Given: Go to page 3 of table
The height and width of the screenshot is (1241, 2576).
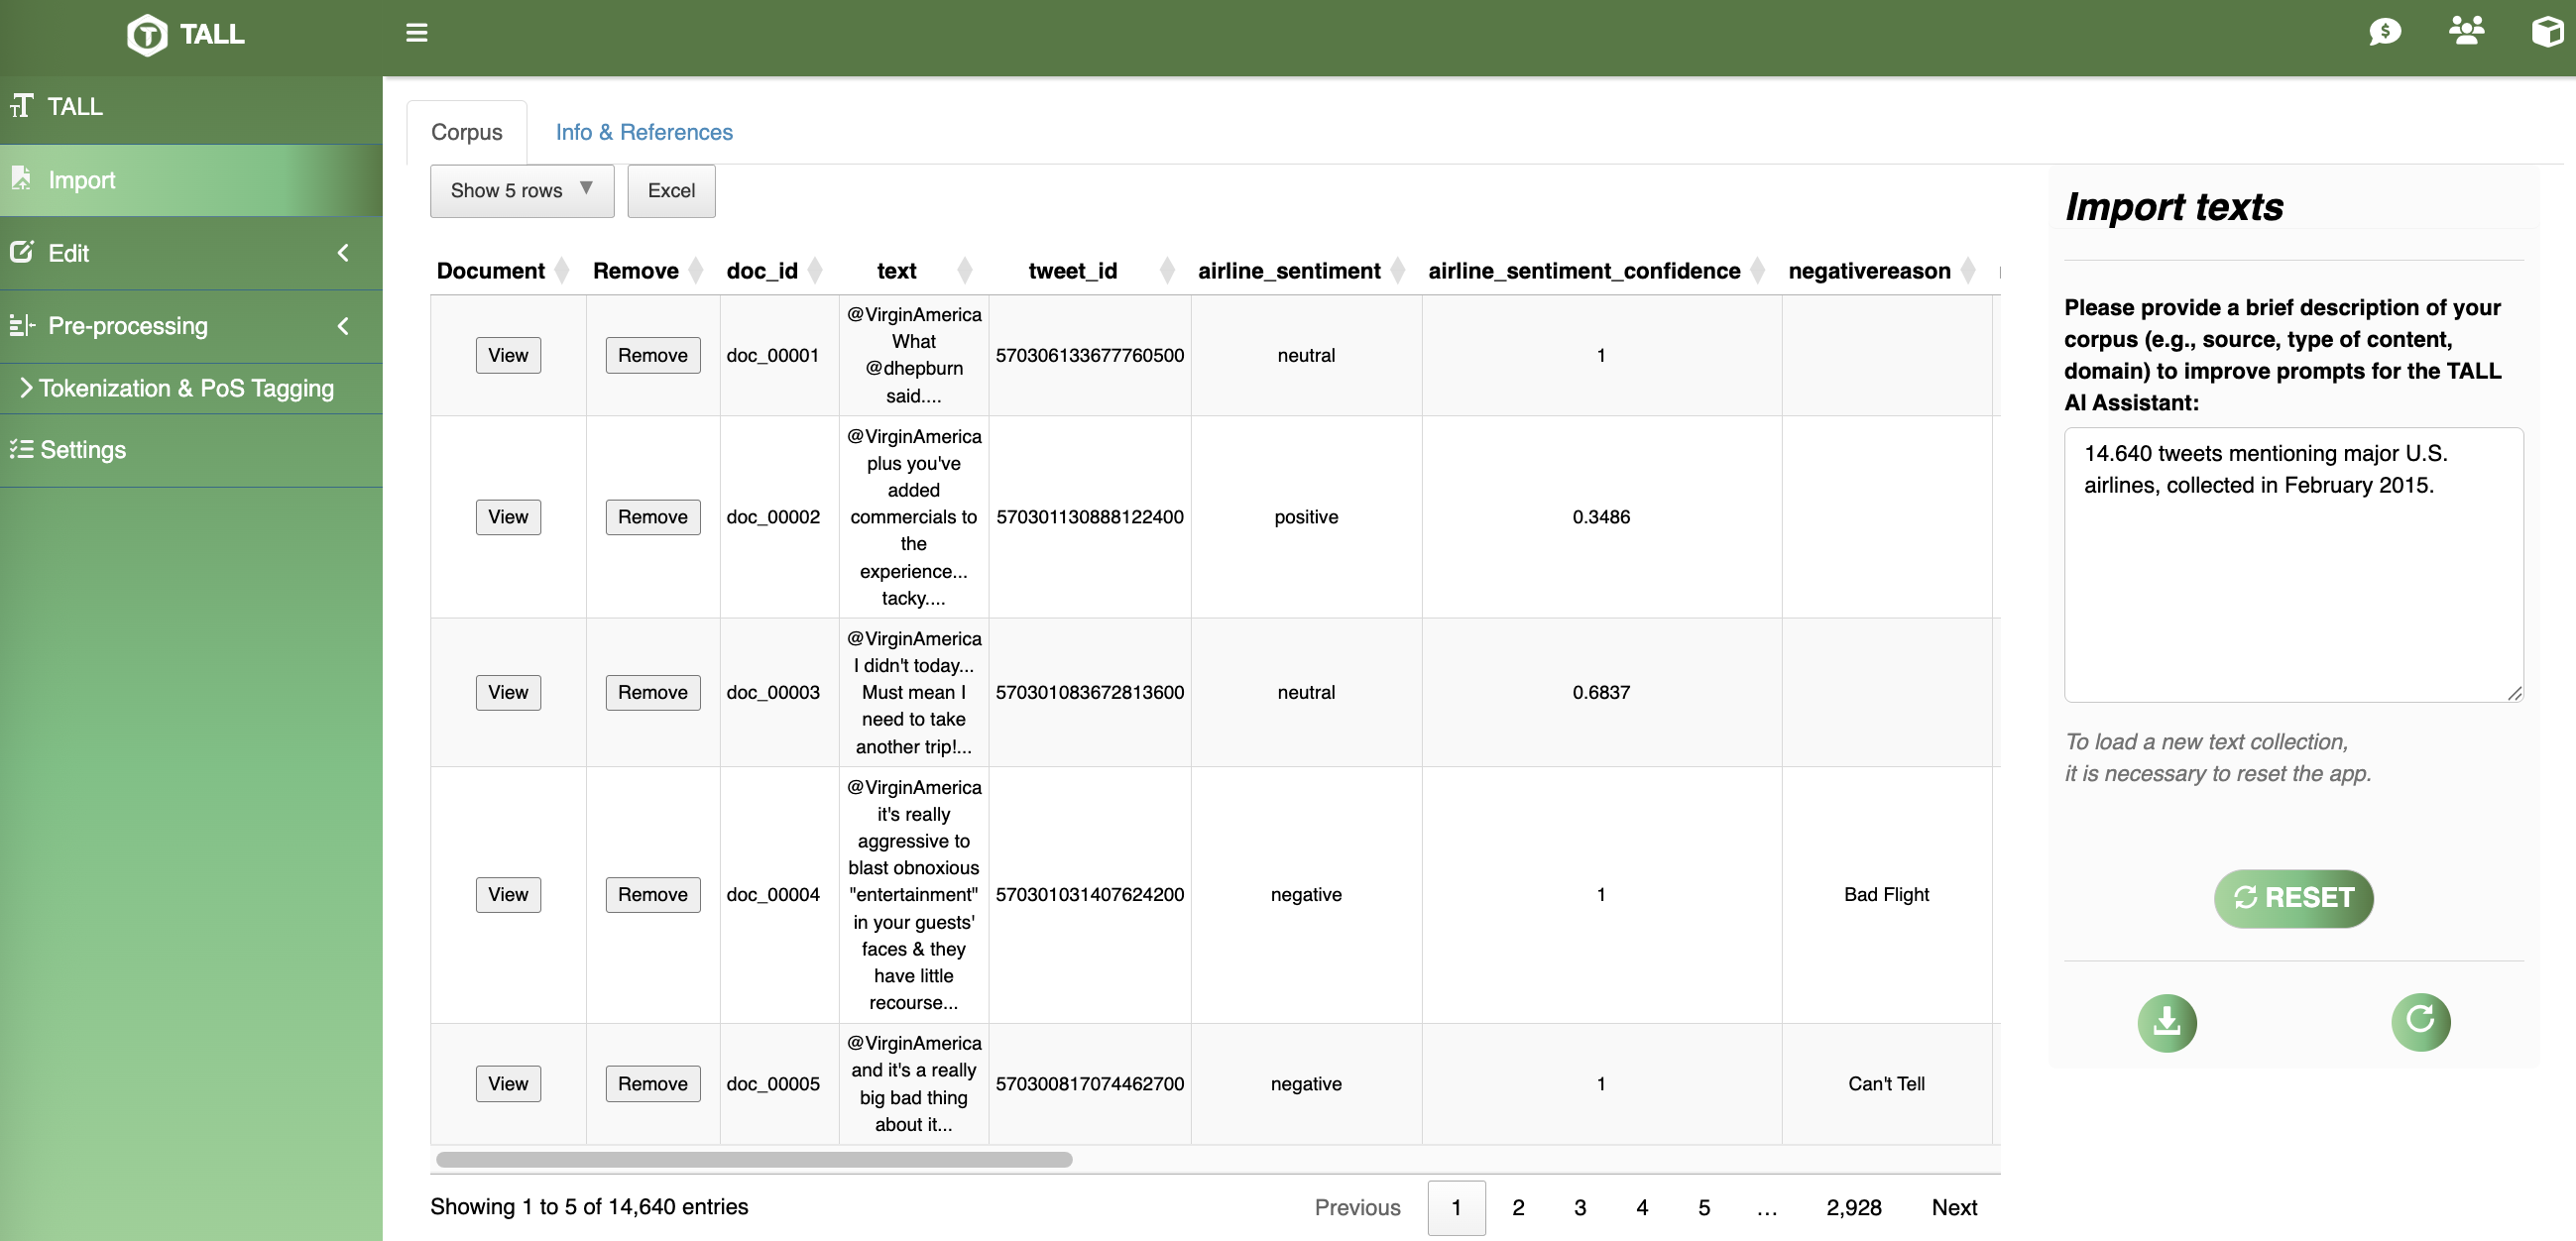Looking at the screenshot, I should click(1580, 1207).
